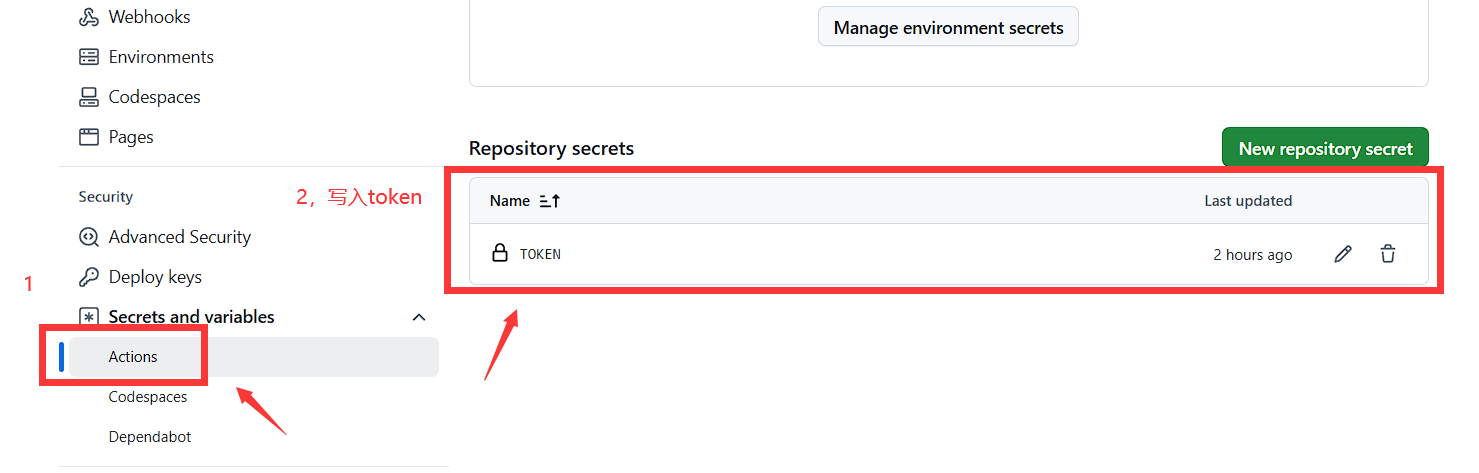The width and height of the screenshot is (1479, 473).
Task: Click the Environments icon in sidebar
Action: coord(89,57)
